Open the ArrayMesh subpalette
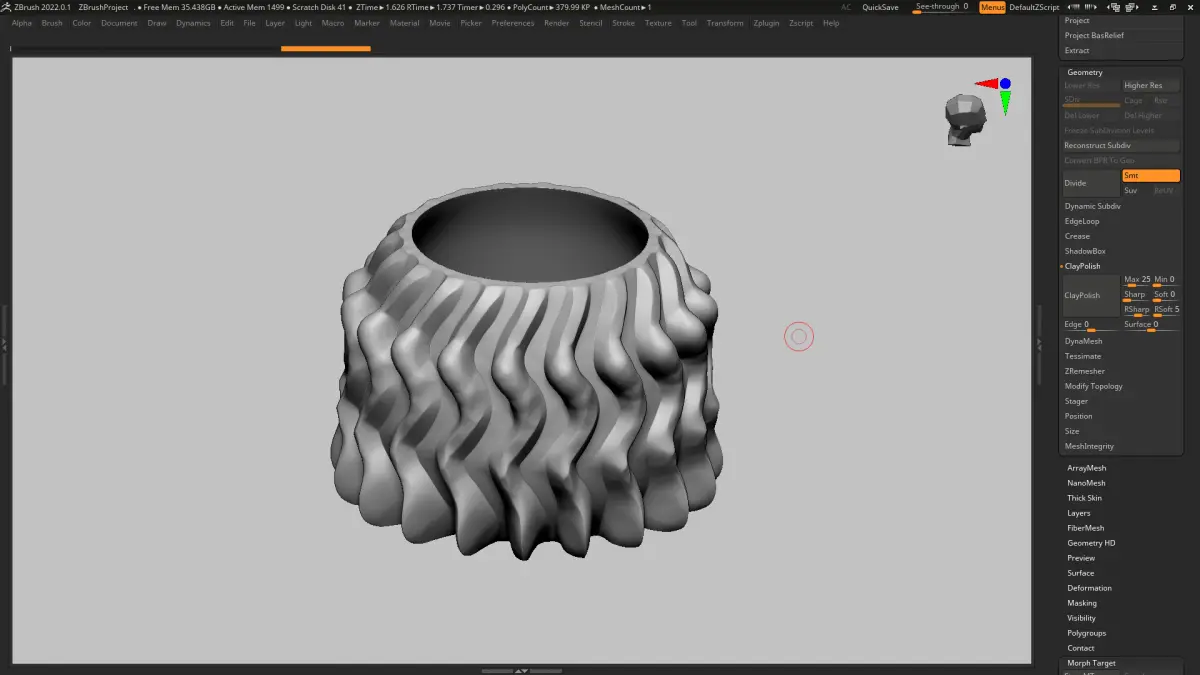The height and width of the screenshot is (675, 1200). click(1087, 468)
